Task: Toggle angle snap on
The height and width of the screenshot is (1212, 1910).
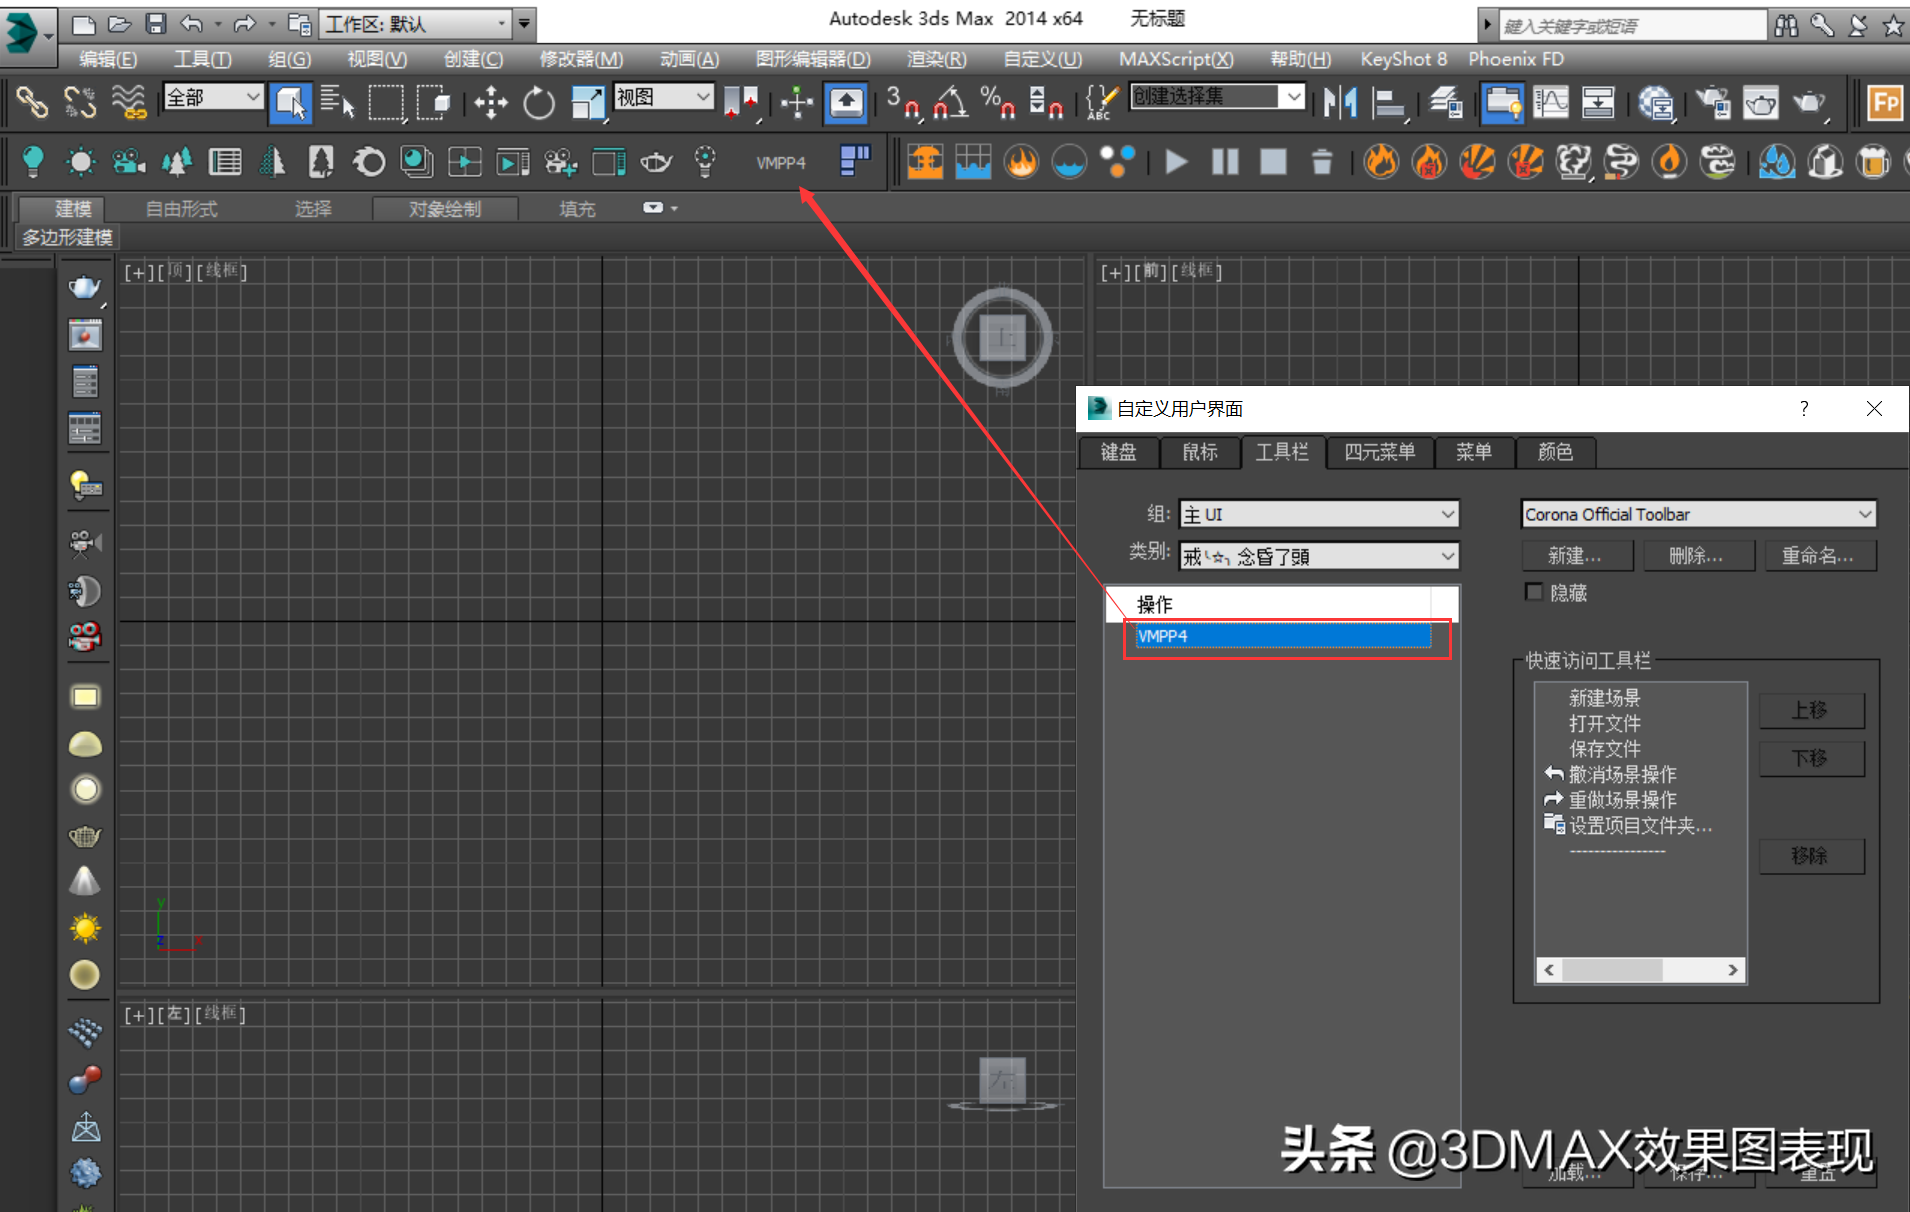Action: 951,103
